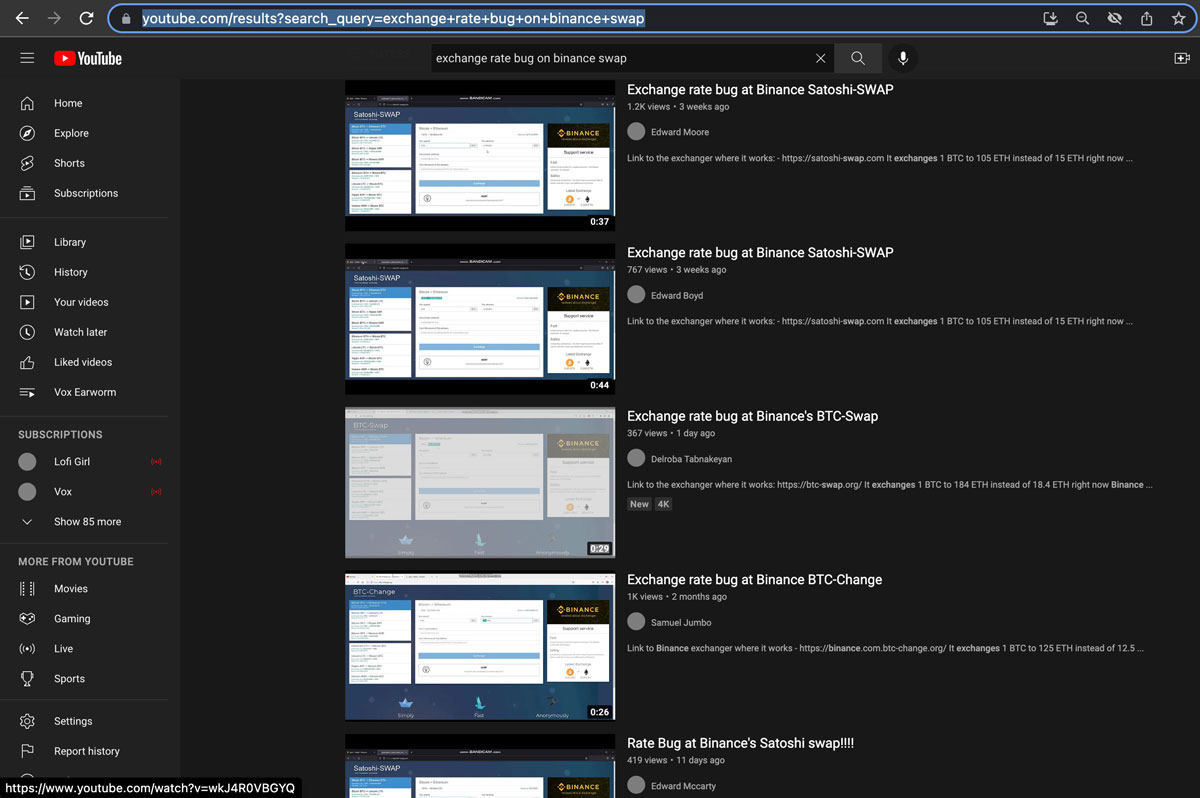Open title of video by Edward Moore
Screen dimensions: 1200x798
point(760,89)
